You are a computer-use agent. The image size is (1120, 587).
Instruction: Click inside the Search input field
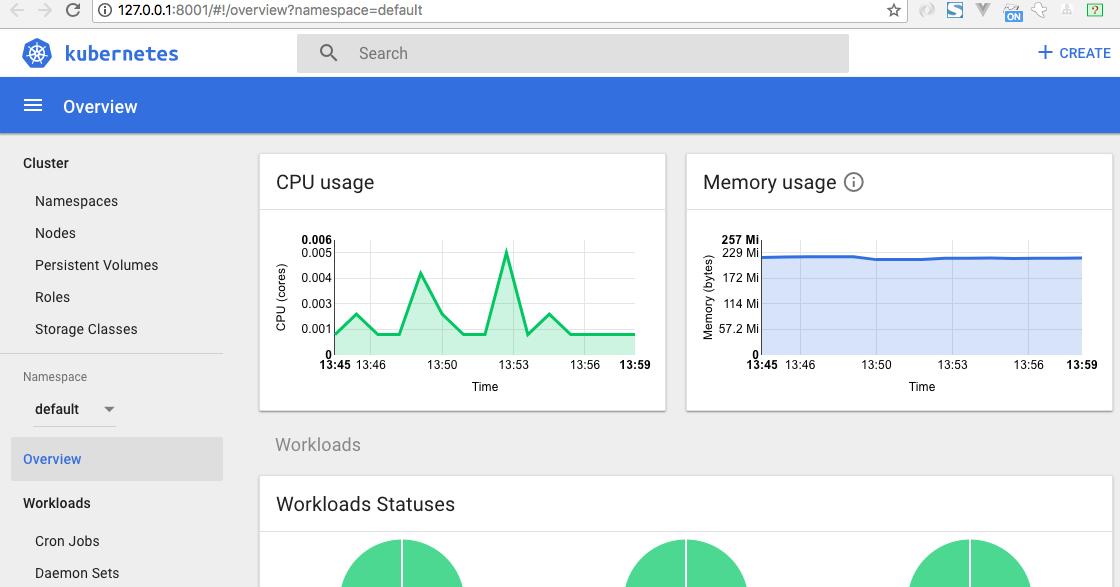[x=570, y=52]
